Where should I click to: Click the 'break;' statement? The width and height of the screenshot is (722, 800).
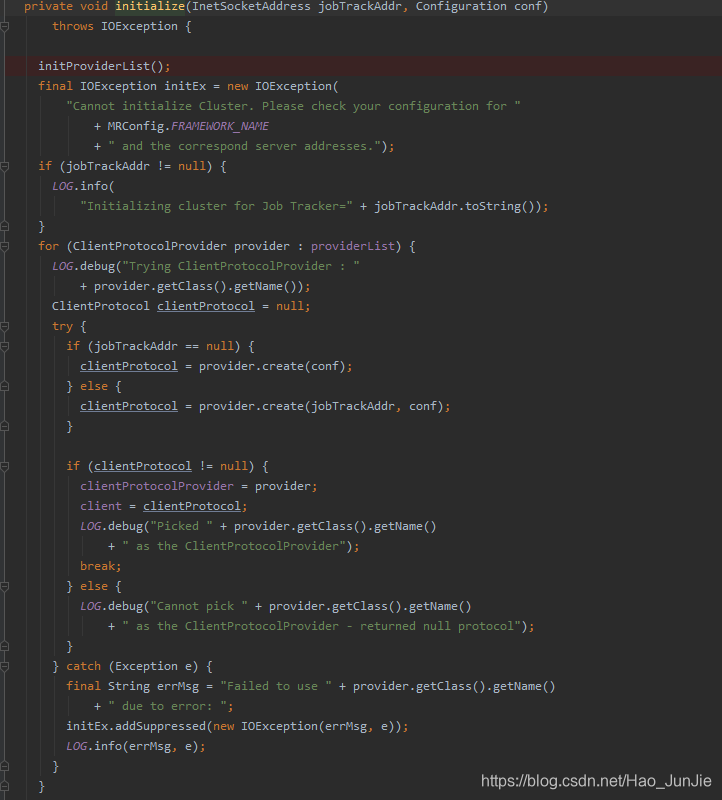pos(101,566)
